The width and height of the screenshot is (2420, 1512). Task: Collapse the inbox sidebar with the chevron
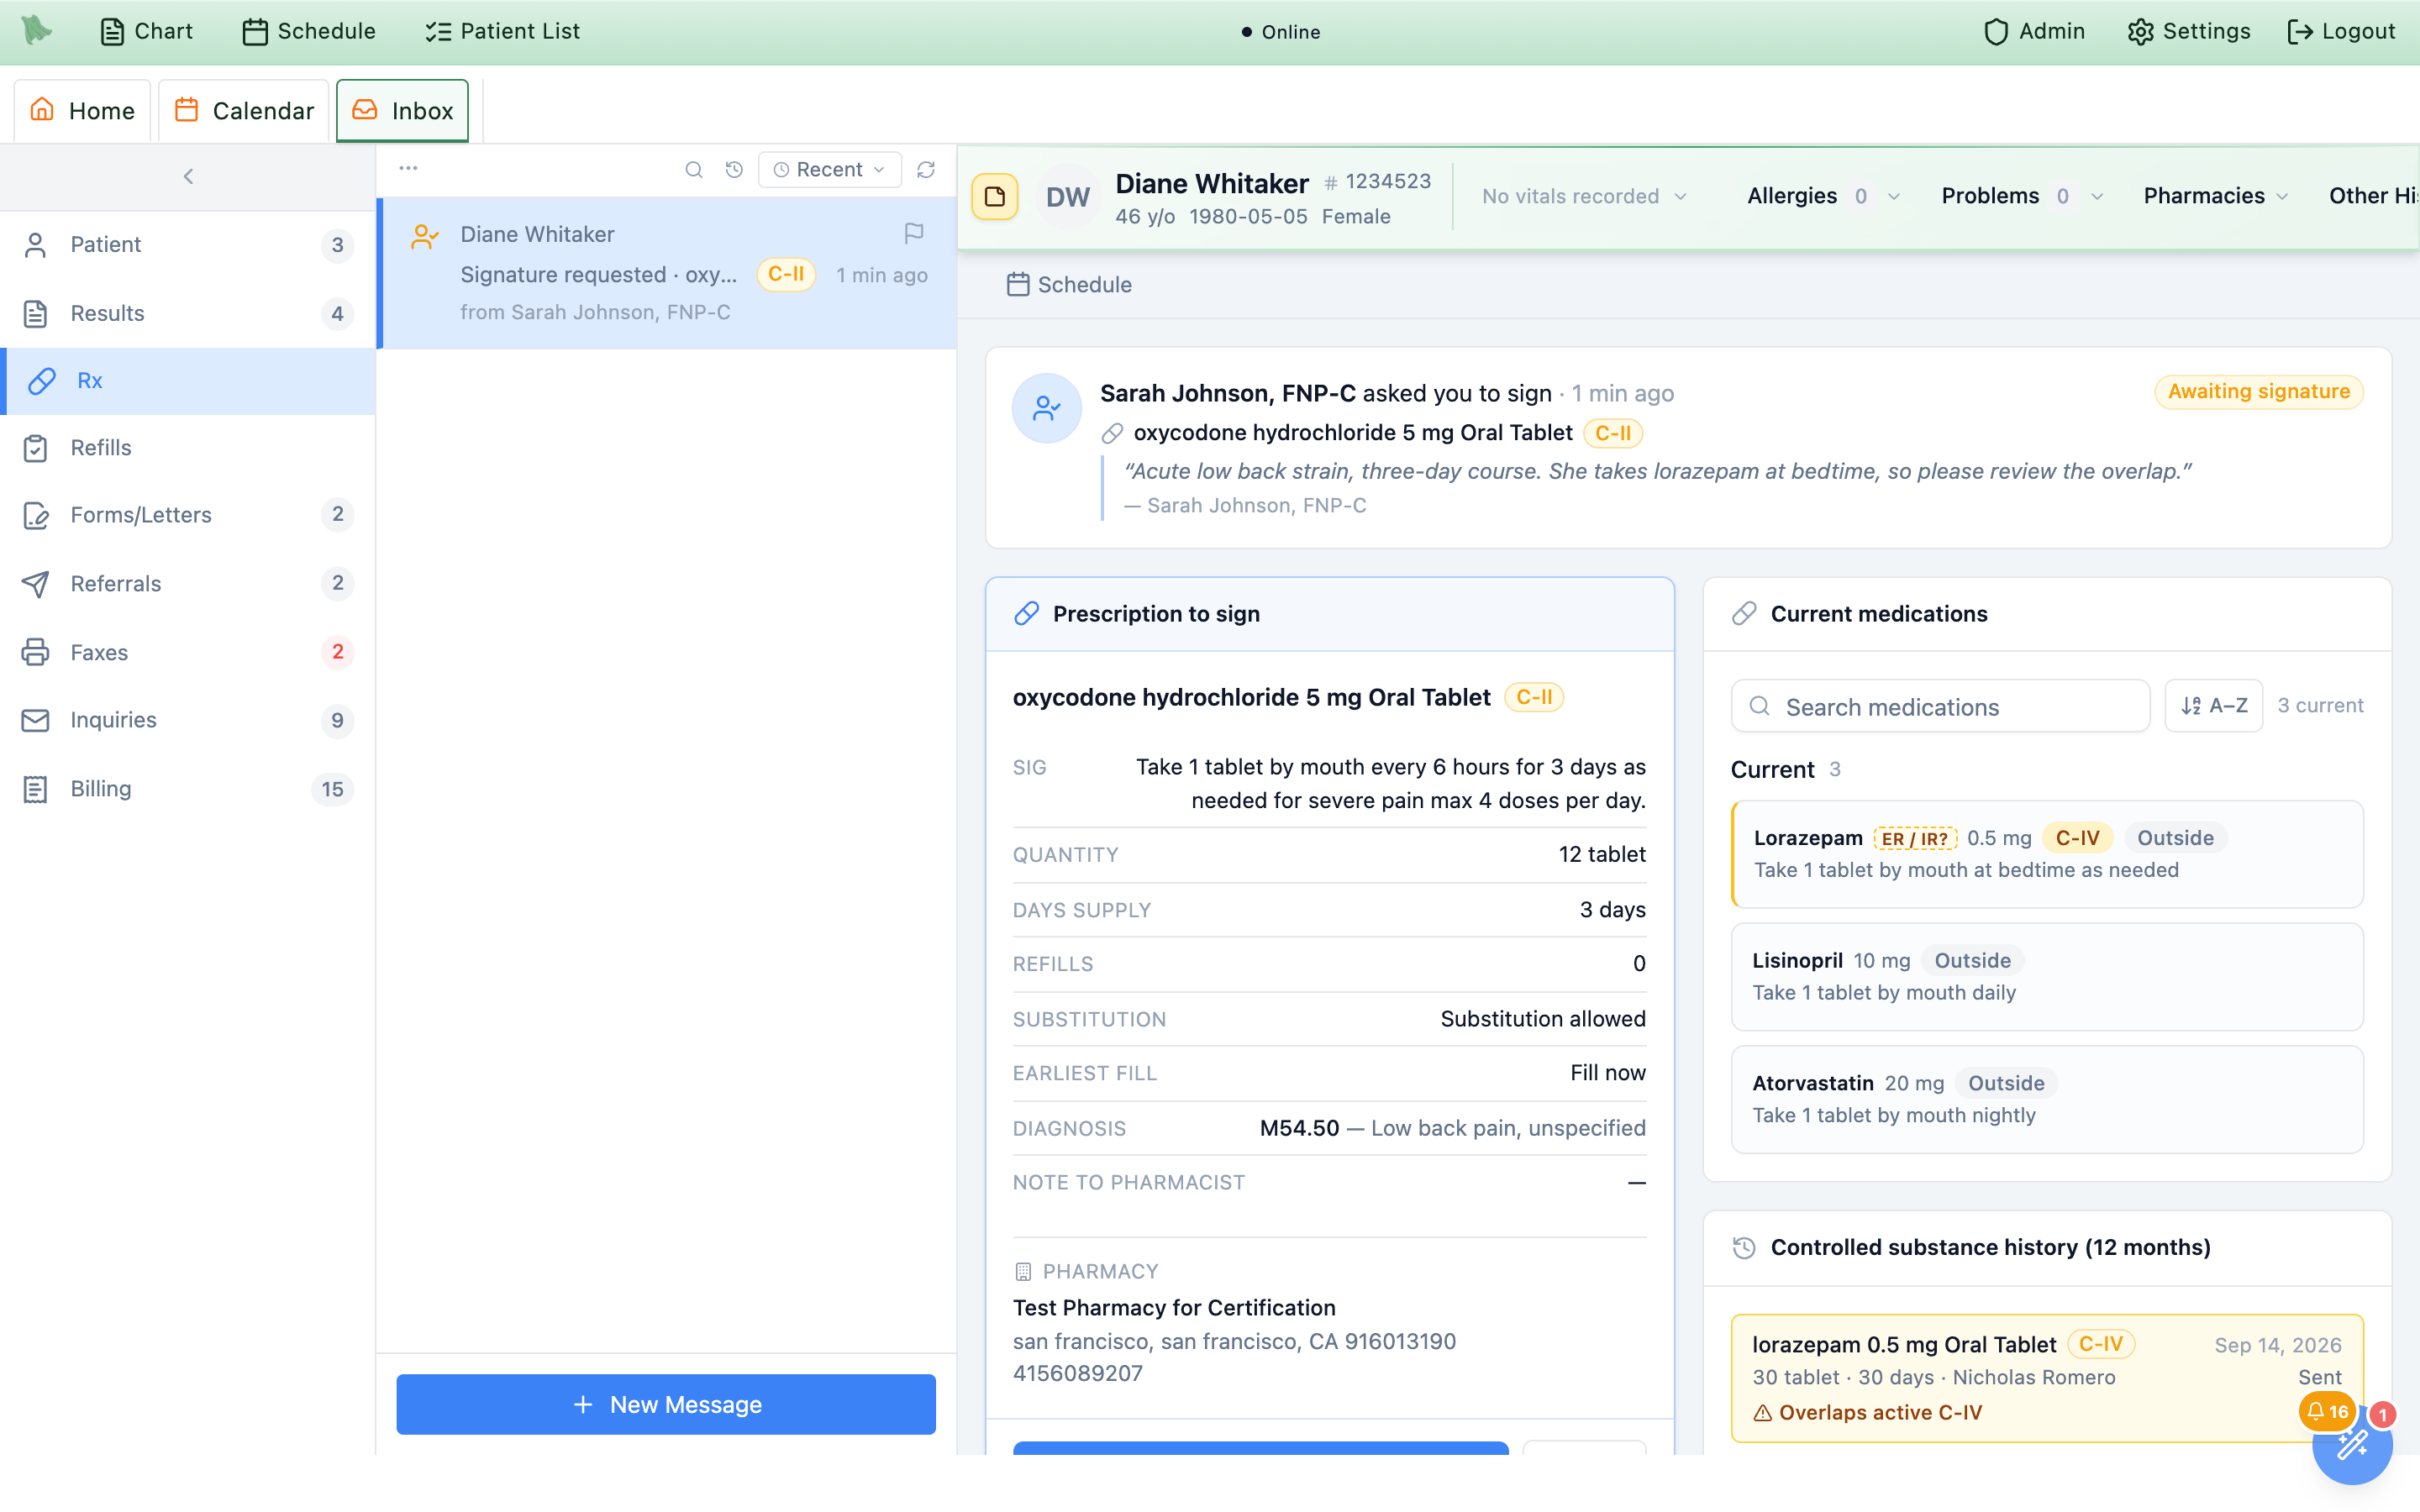pyautogui.click(x=188, y=176)
